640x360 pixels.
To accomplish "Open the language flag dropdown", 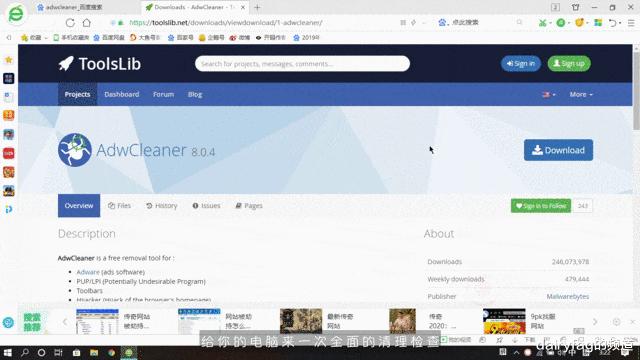I will 548,94.
